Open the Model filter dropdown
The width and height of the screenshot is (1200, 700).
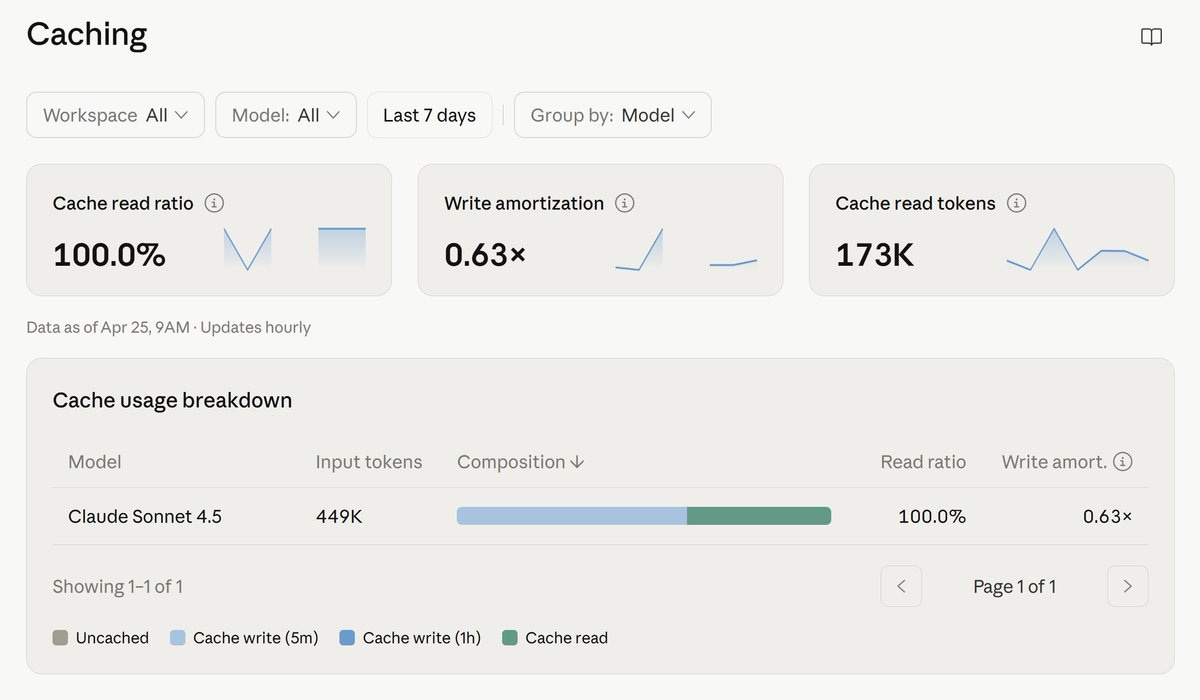click(286, 115)
